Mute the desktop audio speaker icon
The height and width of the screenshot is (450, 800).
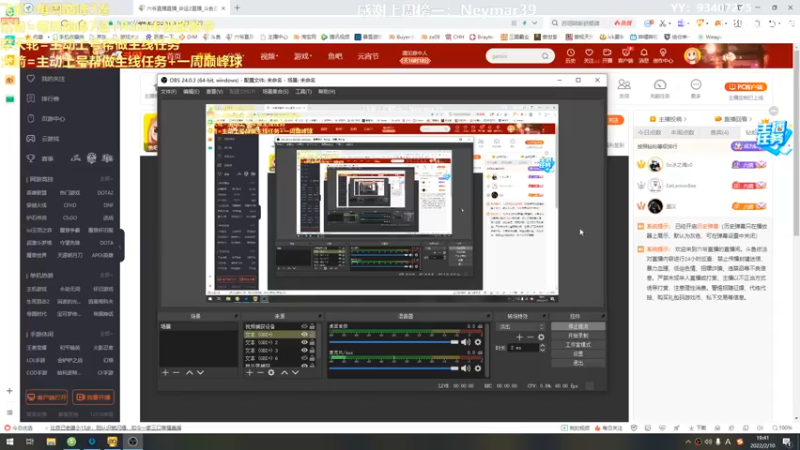coord(466,342)
